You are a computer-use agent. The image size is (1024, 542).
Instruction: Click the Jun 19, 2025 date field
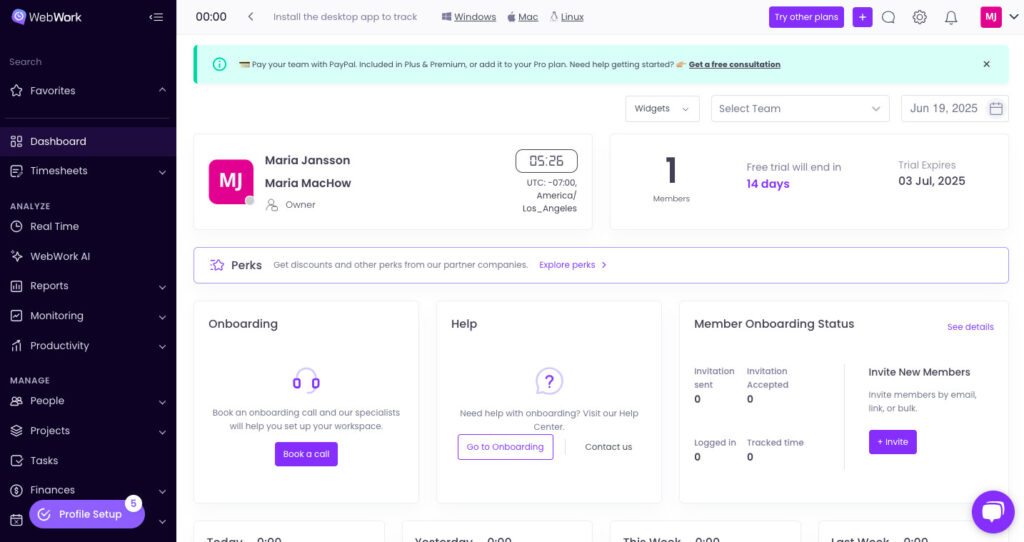coord(955,108)
